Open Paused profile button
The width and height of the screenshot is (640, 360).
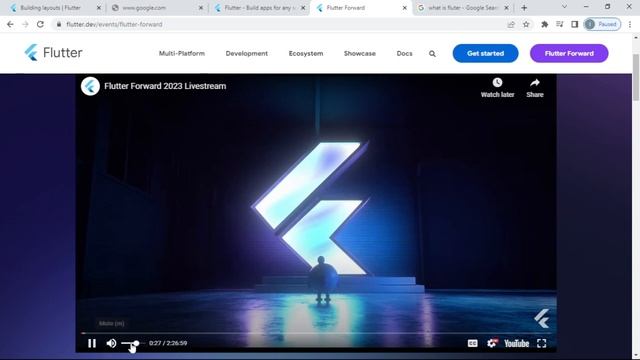tap(602, 24)
